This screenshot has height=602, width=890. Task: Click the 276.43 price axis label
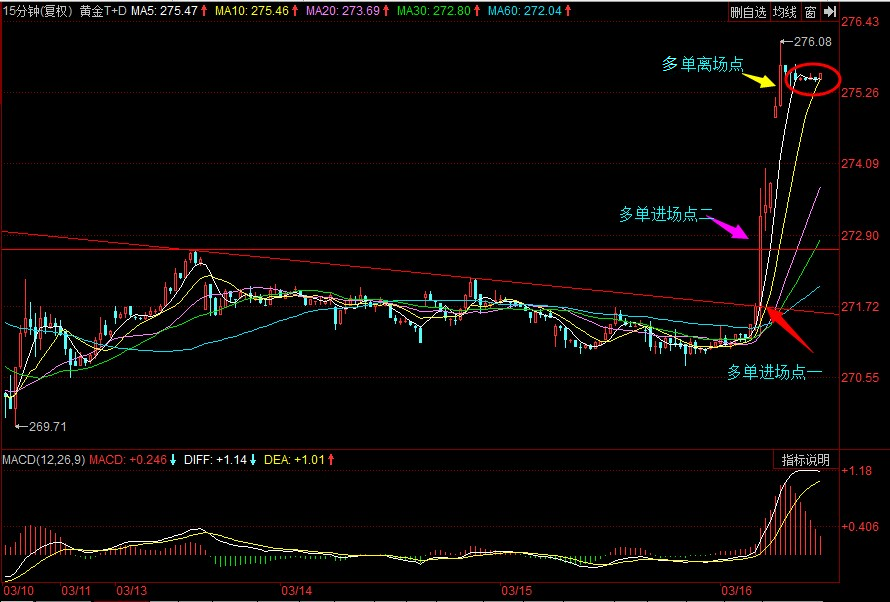click(860, 22)
